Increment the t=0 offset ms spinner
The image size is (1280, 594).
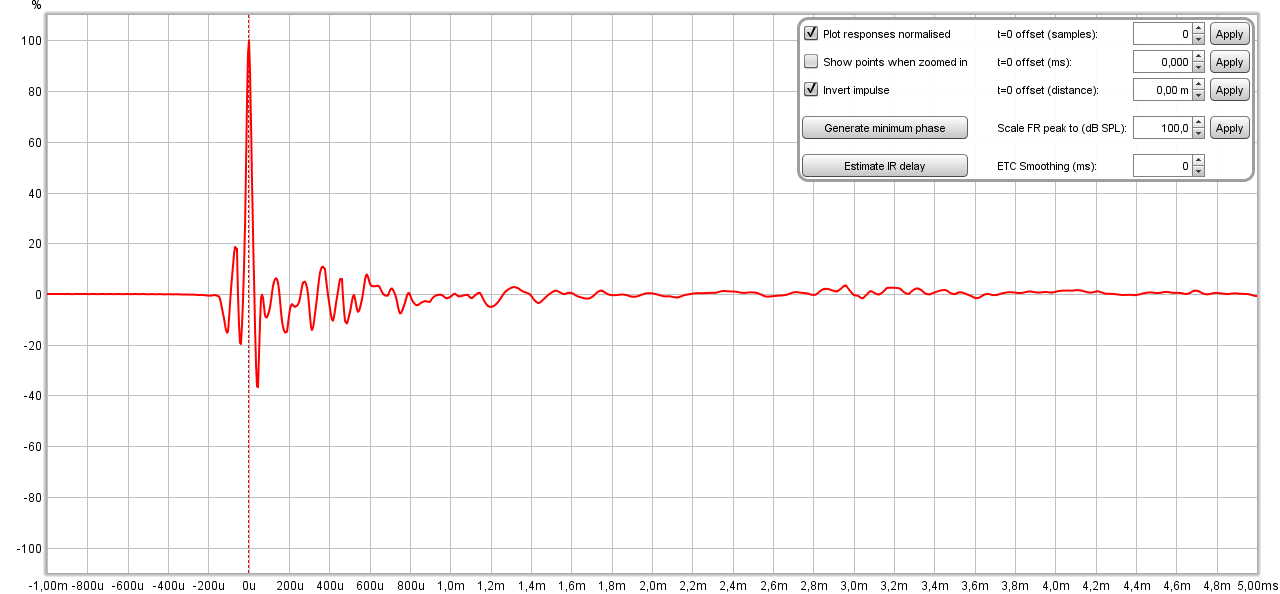pos(1199,57)
